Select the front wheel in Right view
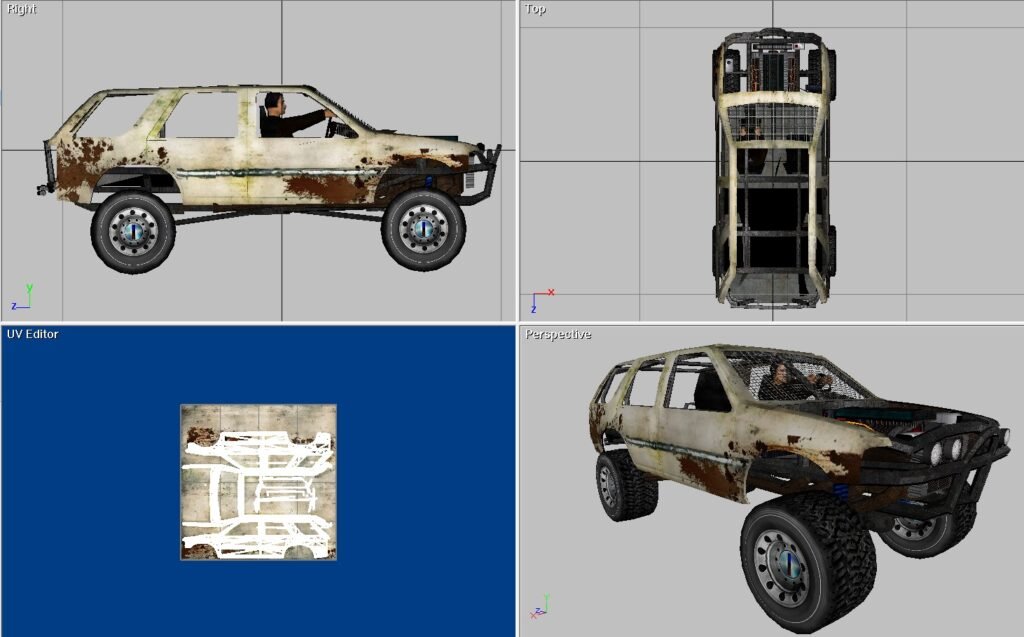Screen dimensions: 1024x637 [423, 230]
